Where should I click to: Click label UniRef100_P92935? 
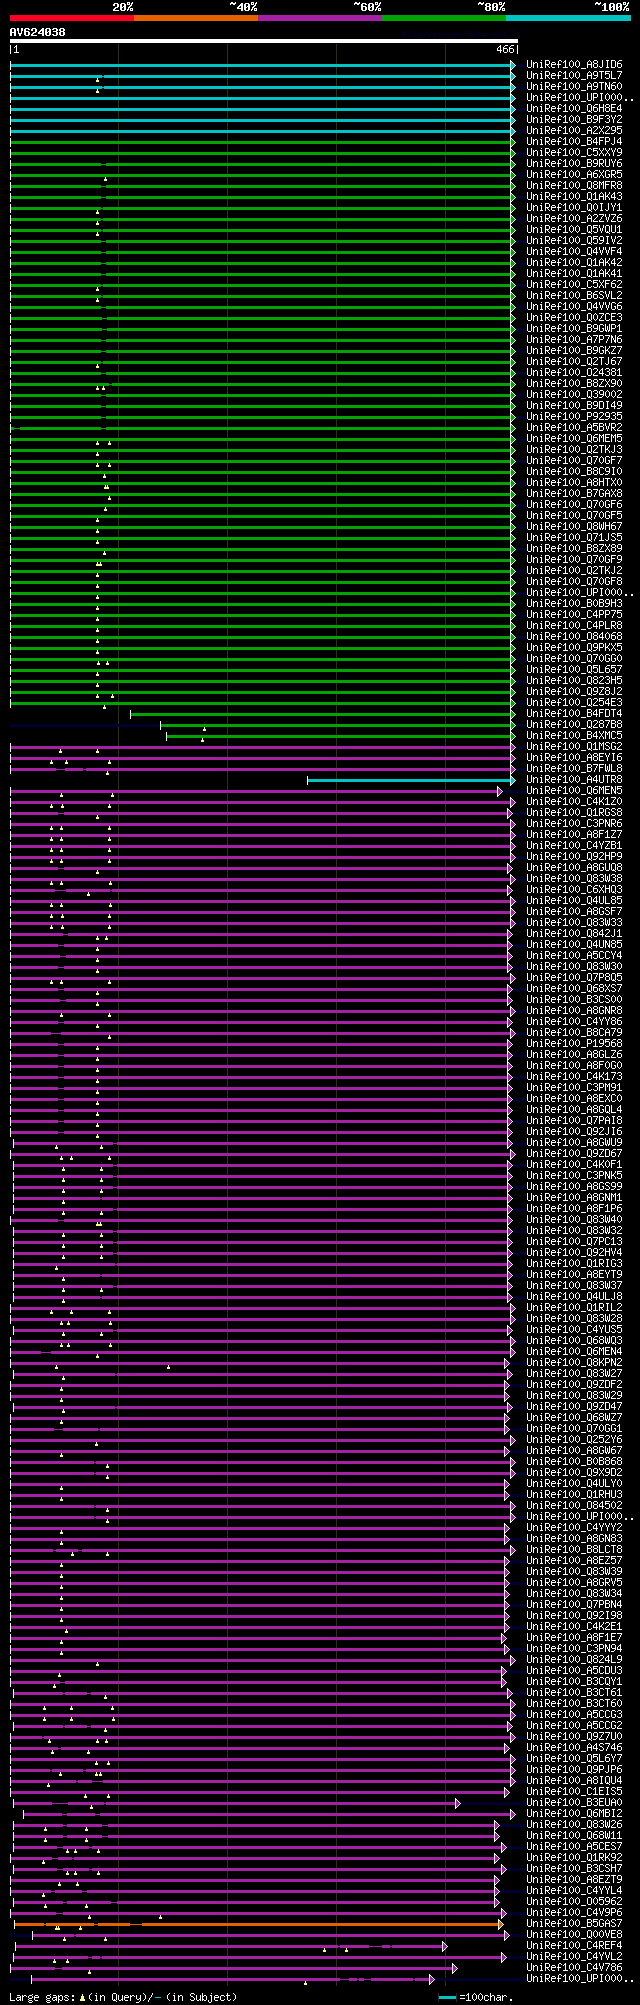(574, 416)
